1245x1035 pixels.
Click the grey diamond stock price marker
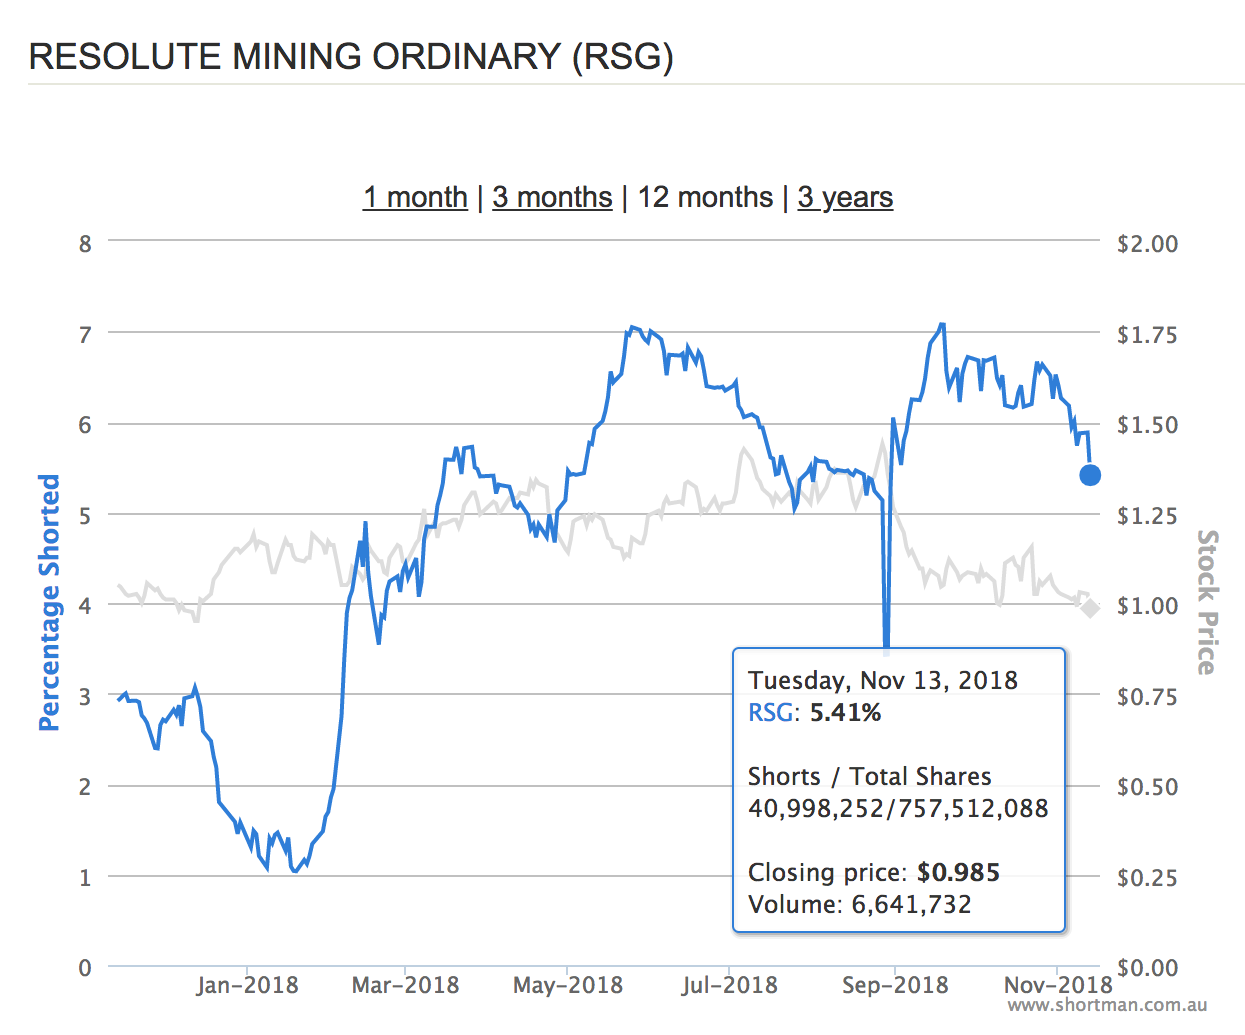click(x=1090, y=607)
